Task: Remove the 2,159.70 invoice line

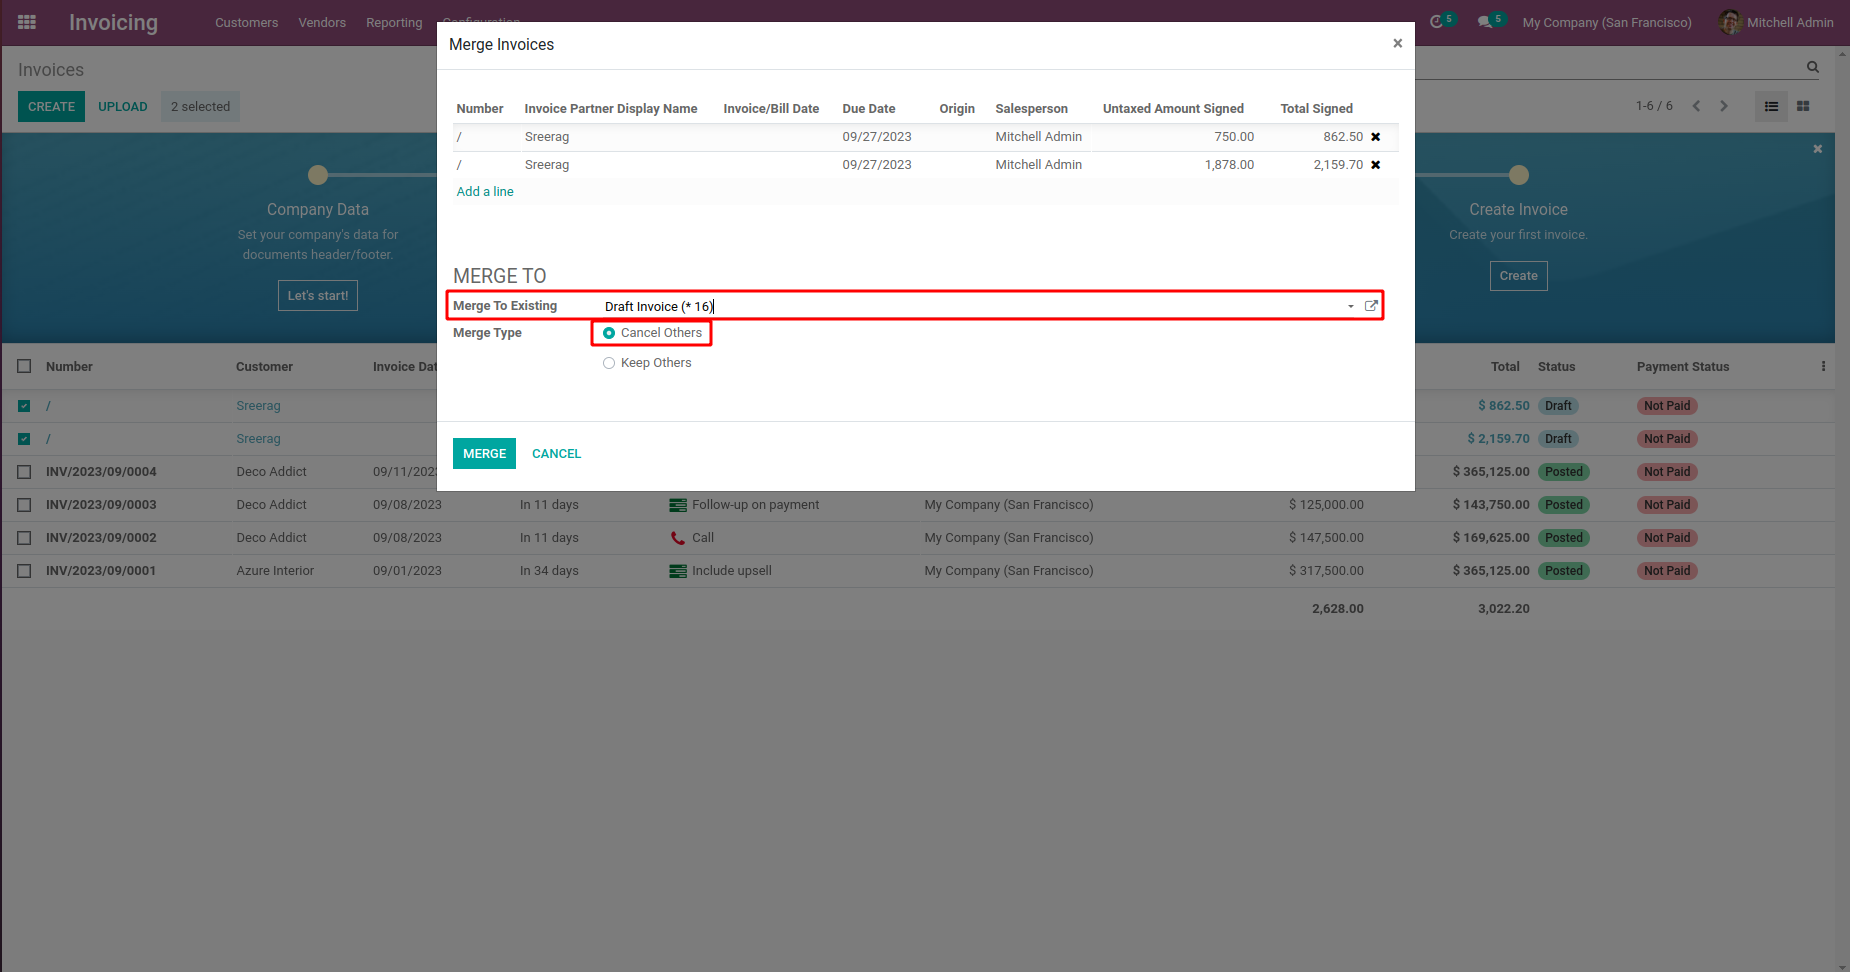Action: tap(1376, 165)
